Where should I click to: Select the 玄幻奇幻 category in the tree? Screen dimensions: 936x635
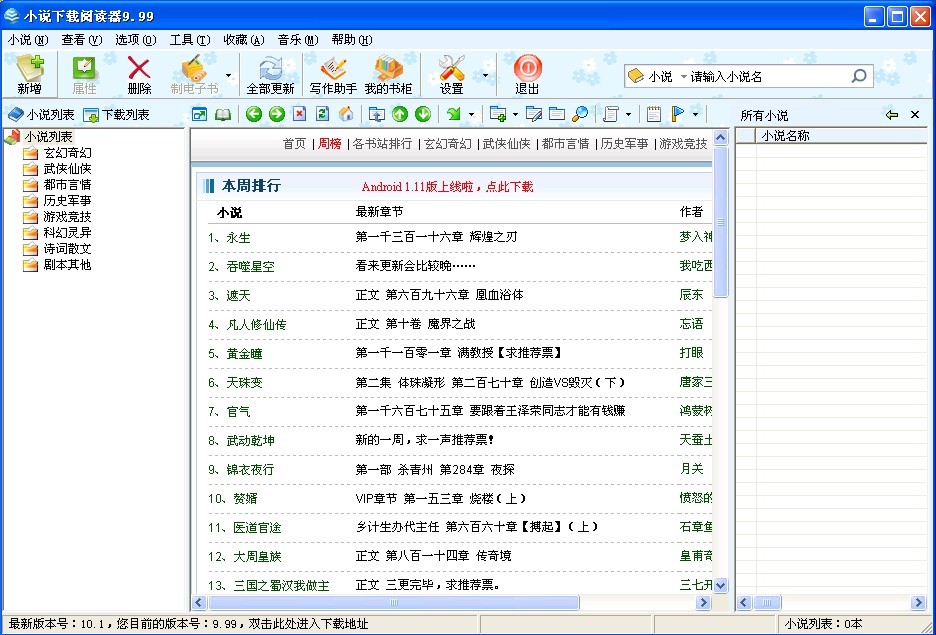[x=67, y=153]
